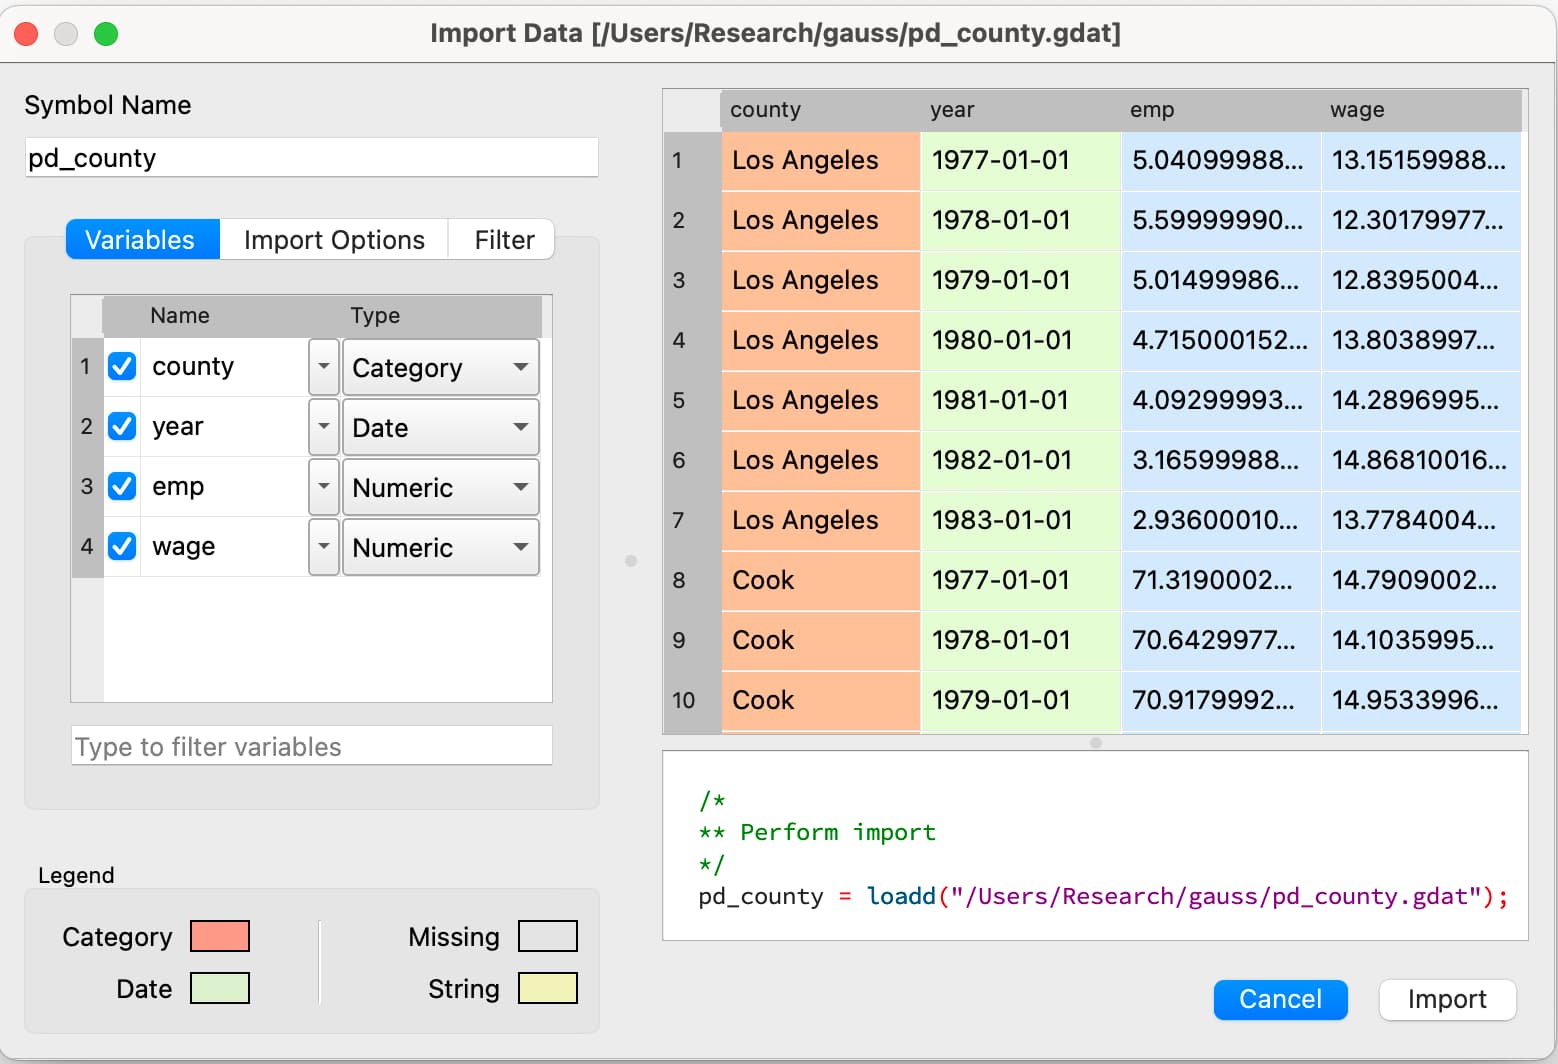Click the Import button
This screenshot has width=1558, height=1064.
[x=1447, y=999]
